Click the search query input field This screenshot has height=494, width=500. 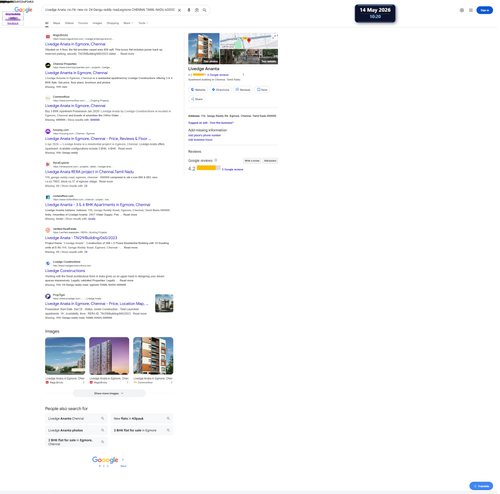[x=110, y=10]
